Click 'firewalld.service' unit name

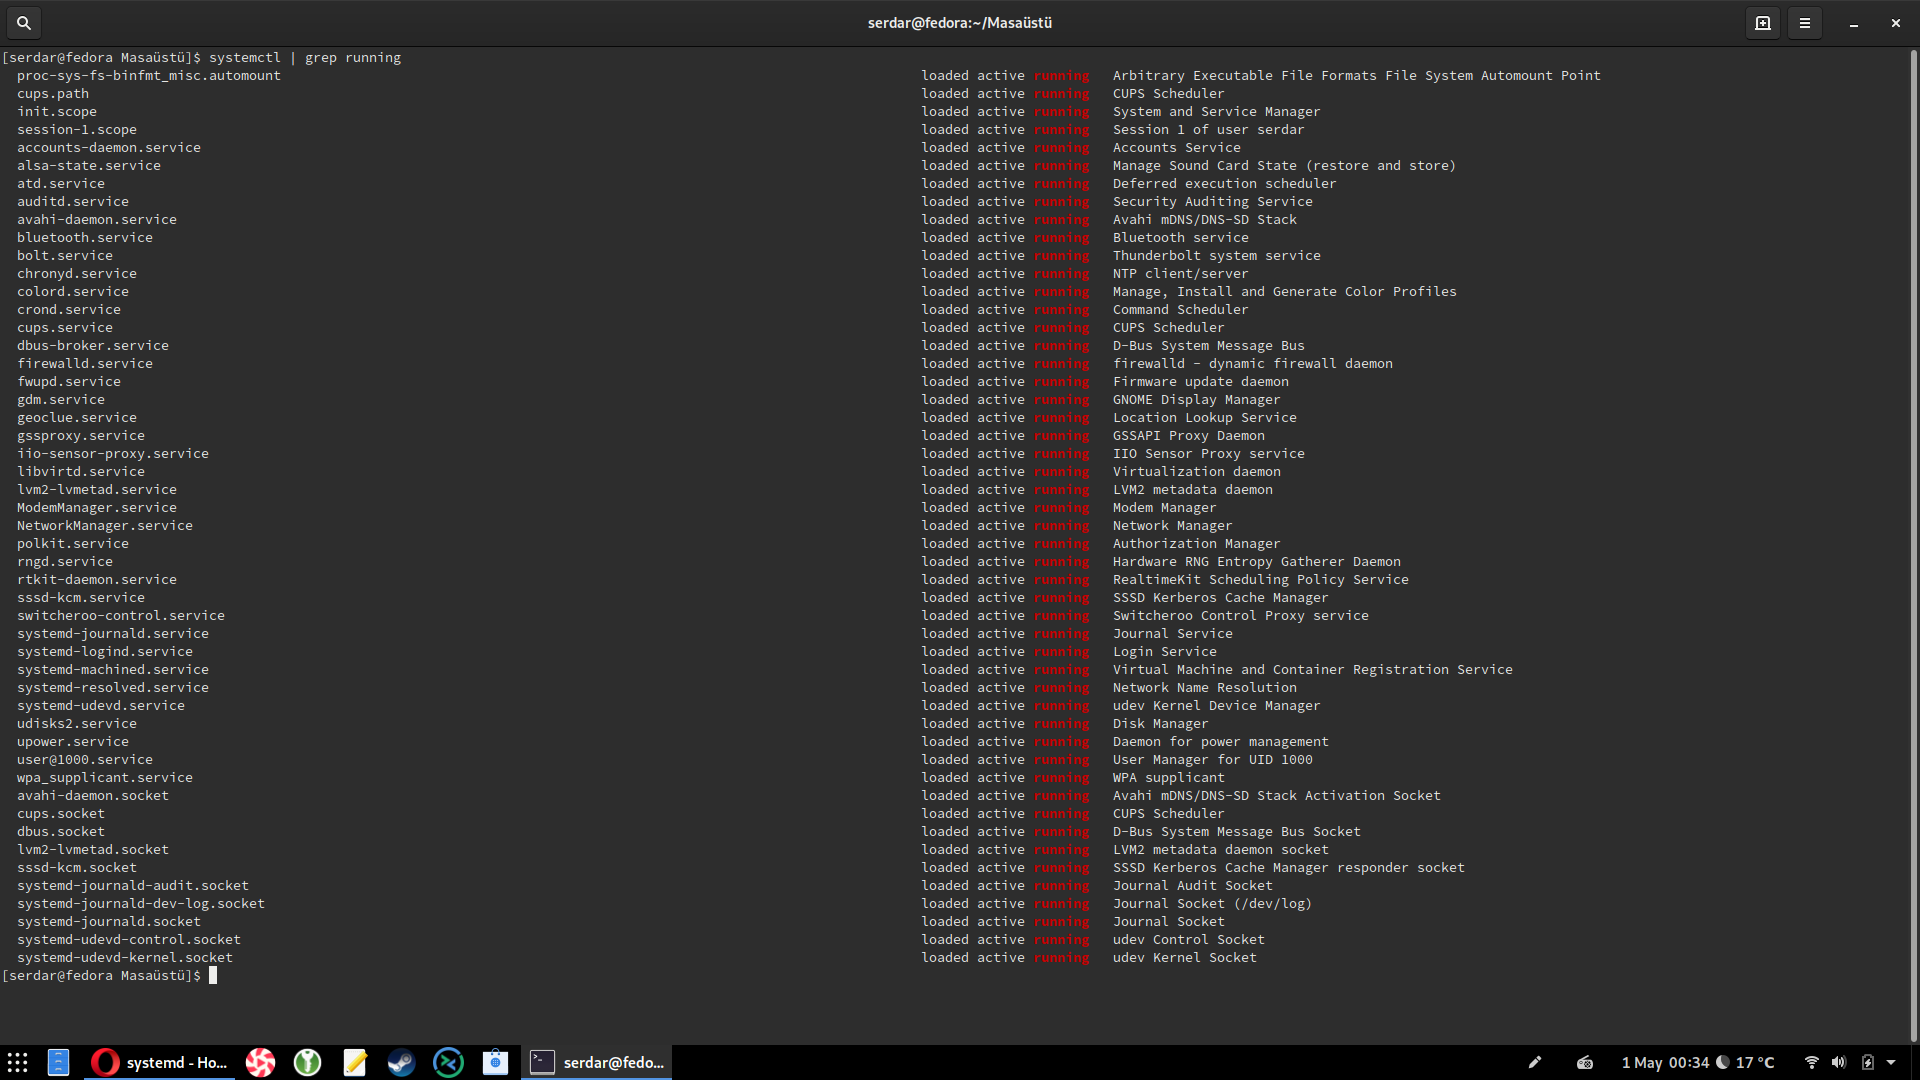[x=85, y=364]
